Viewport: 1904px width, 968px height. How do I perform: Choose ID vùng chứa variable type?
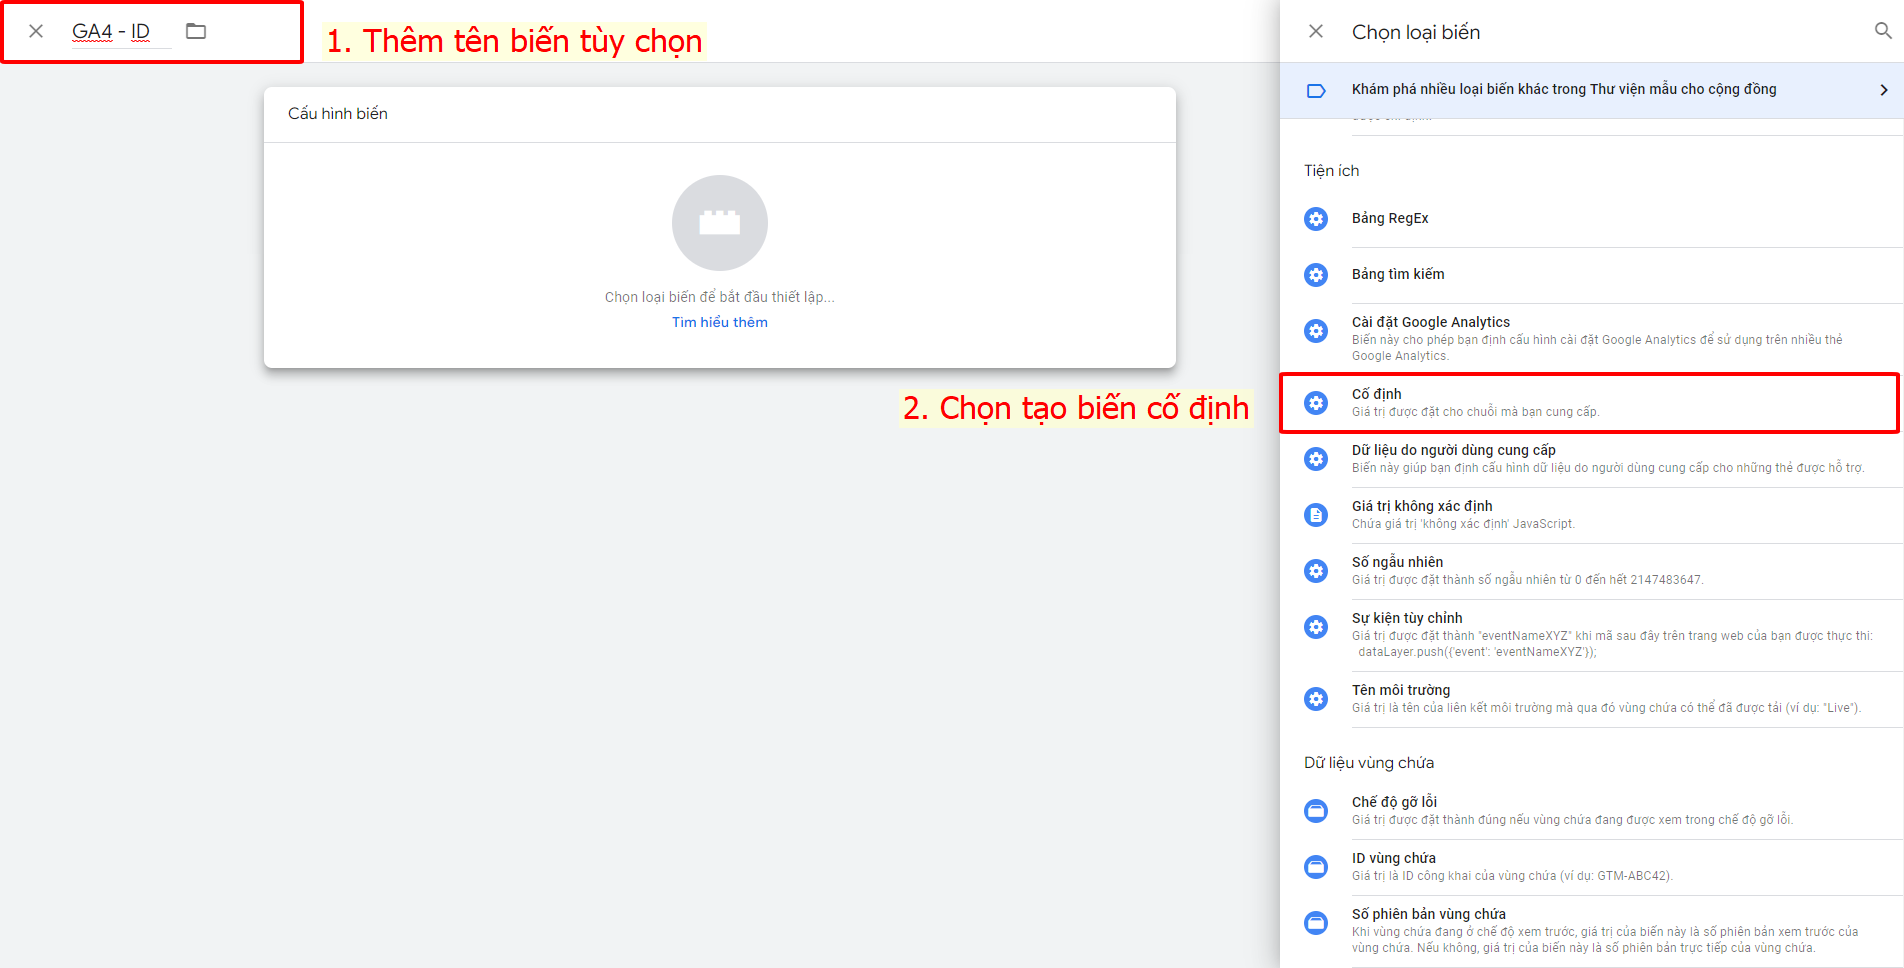[1592, 867]
